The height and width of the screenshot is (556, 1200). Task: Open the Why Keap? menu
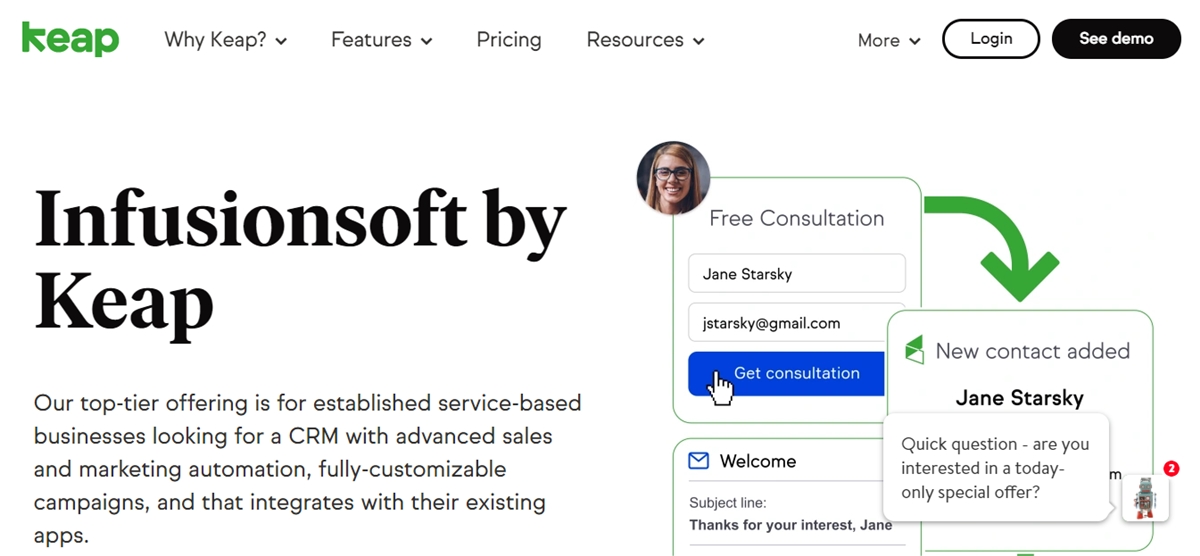click(226, 40)
